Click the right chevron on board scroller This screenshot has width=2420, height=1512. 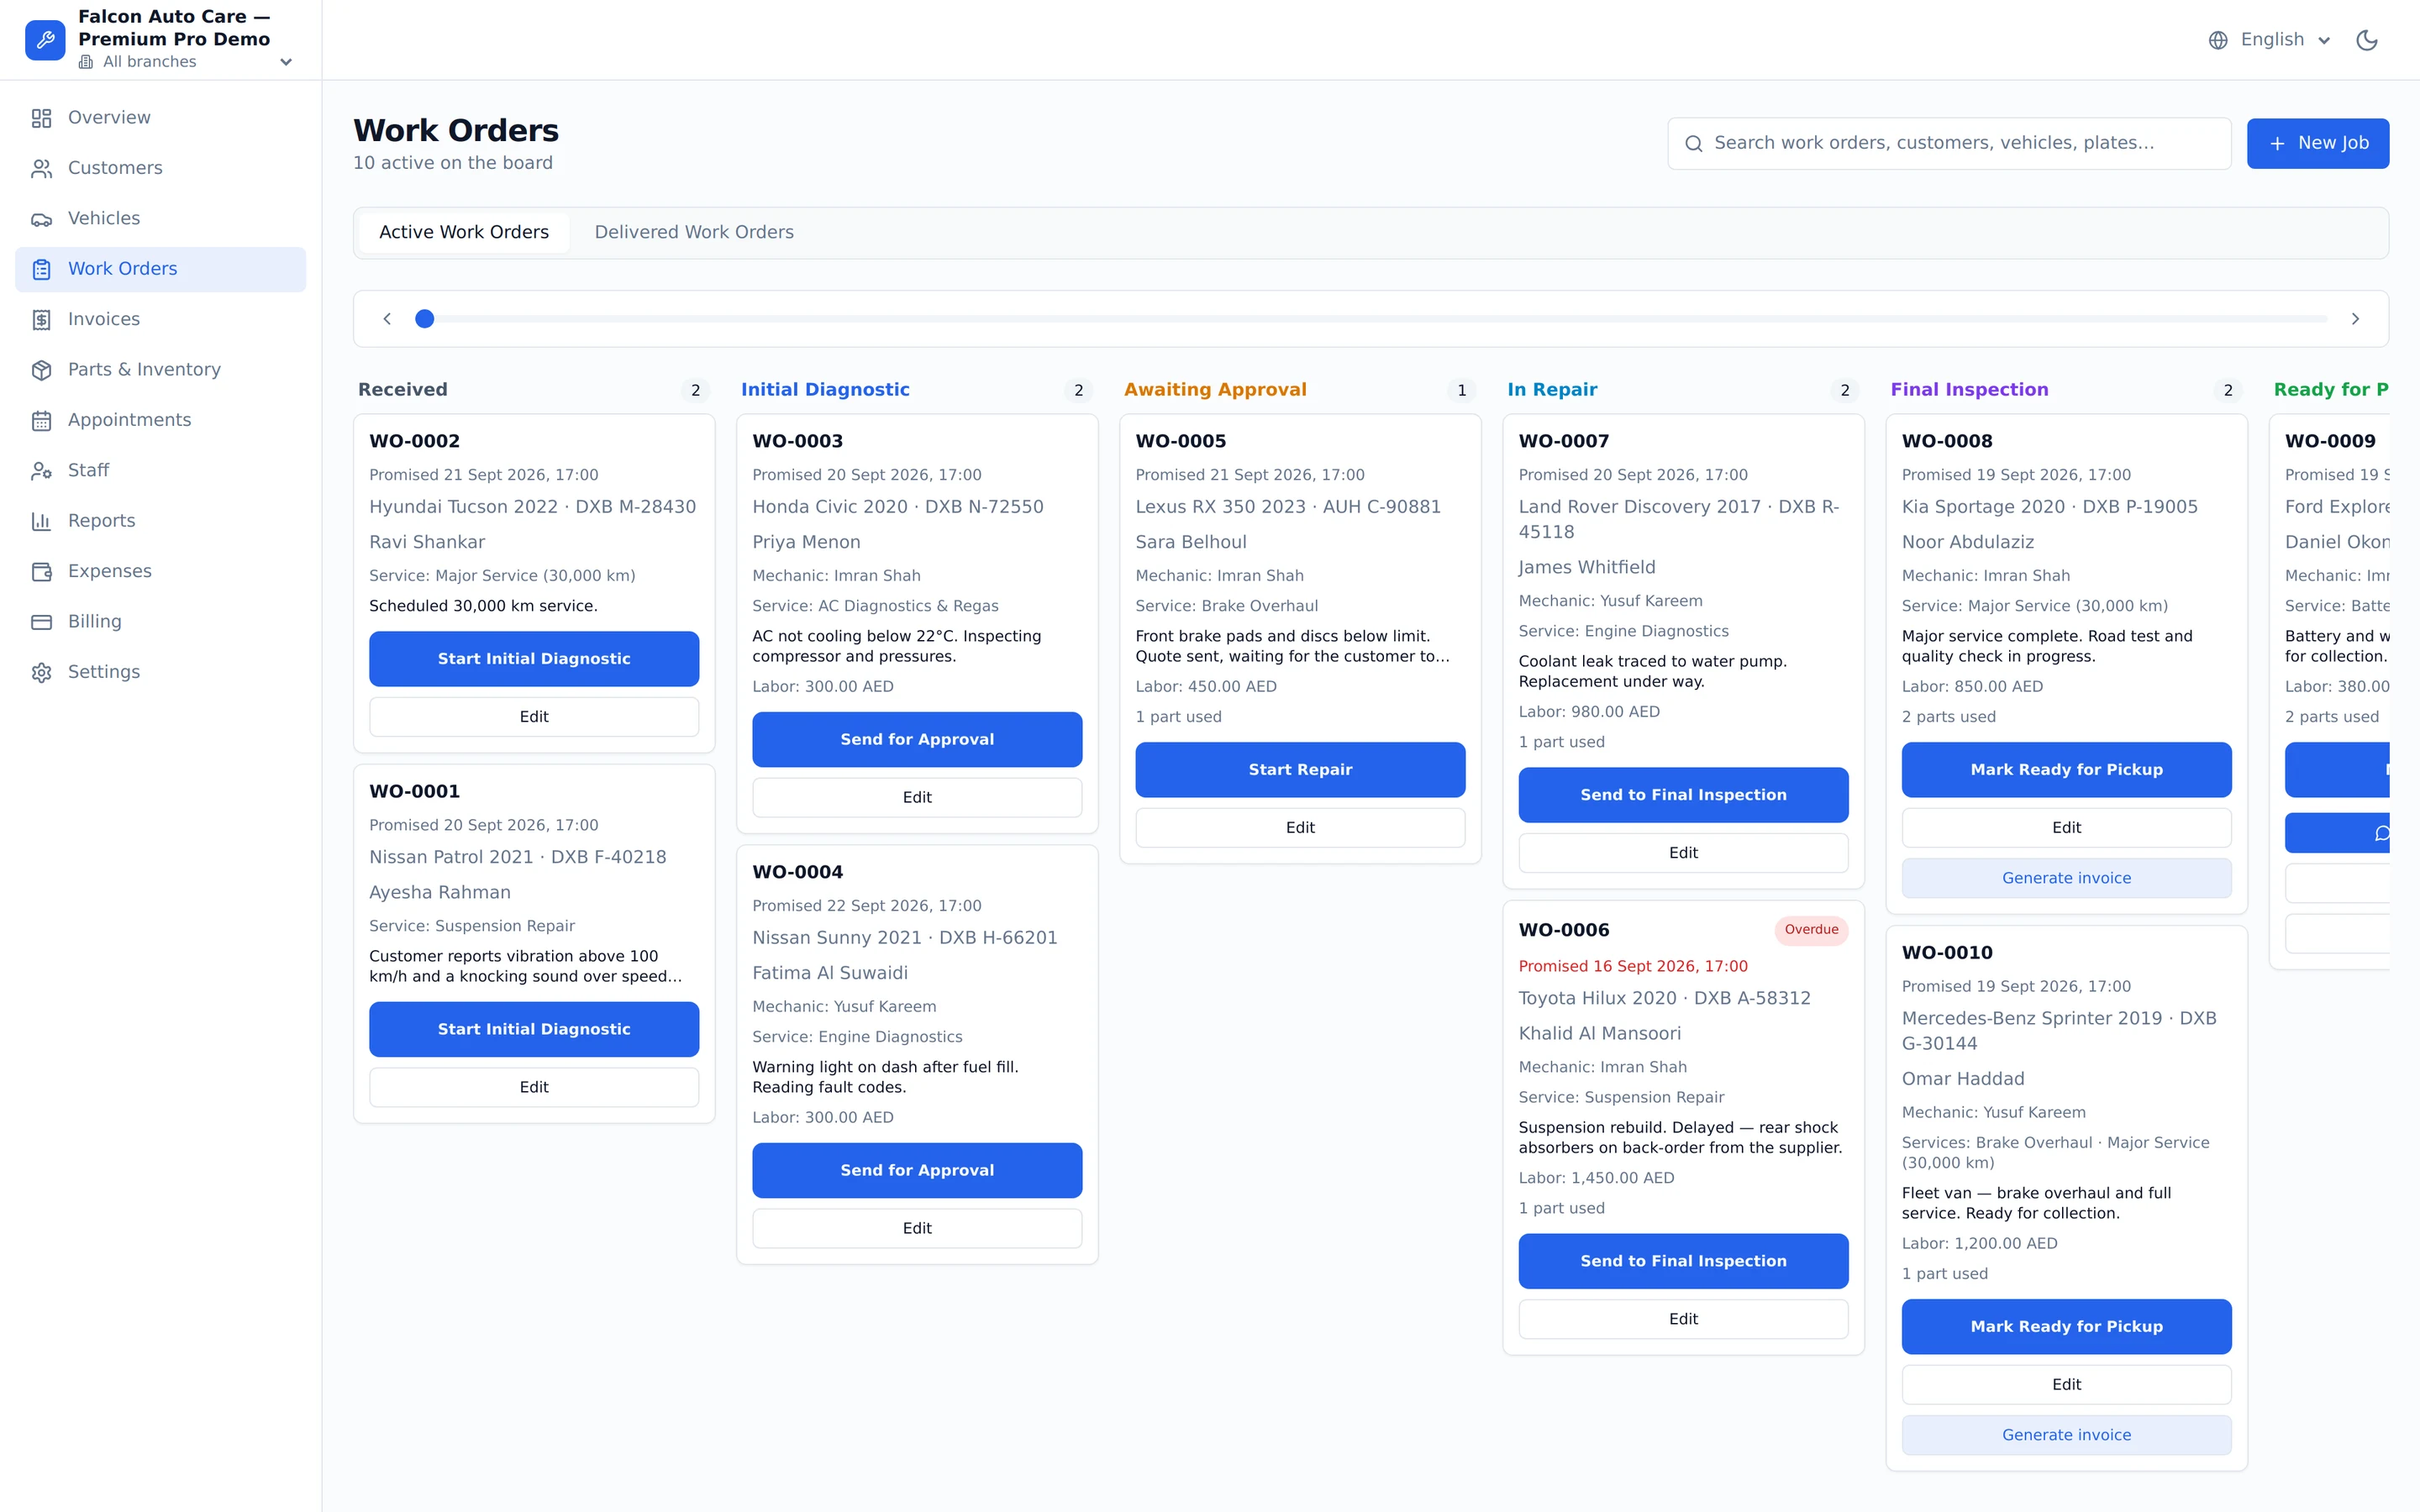(2355, 319)
